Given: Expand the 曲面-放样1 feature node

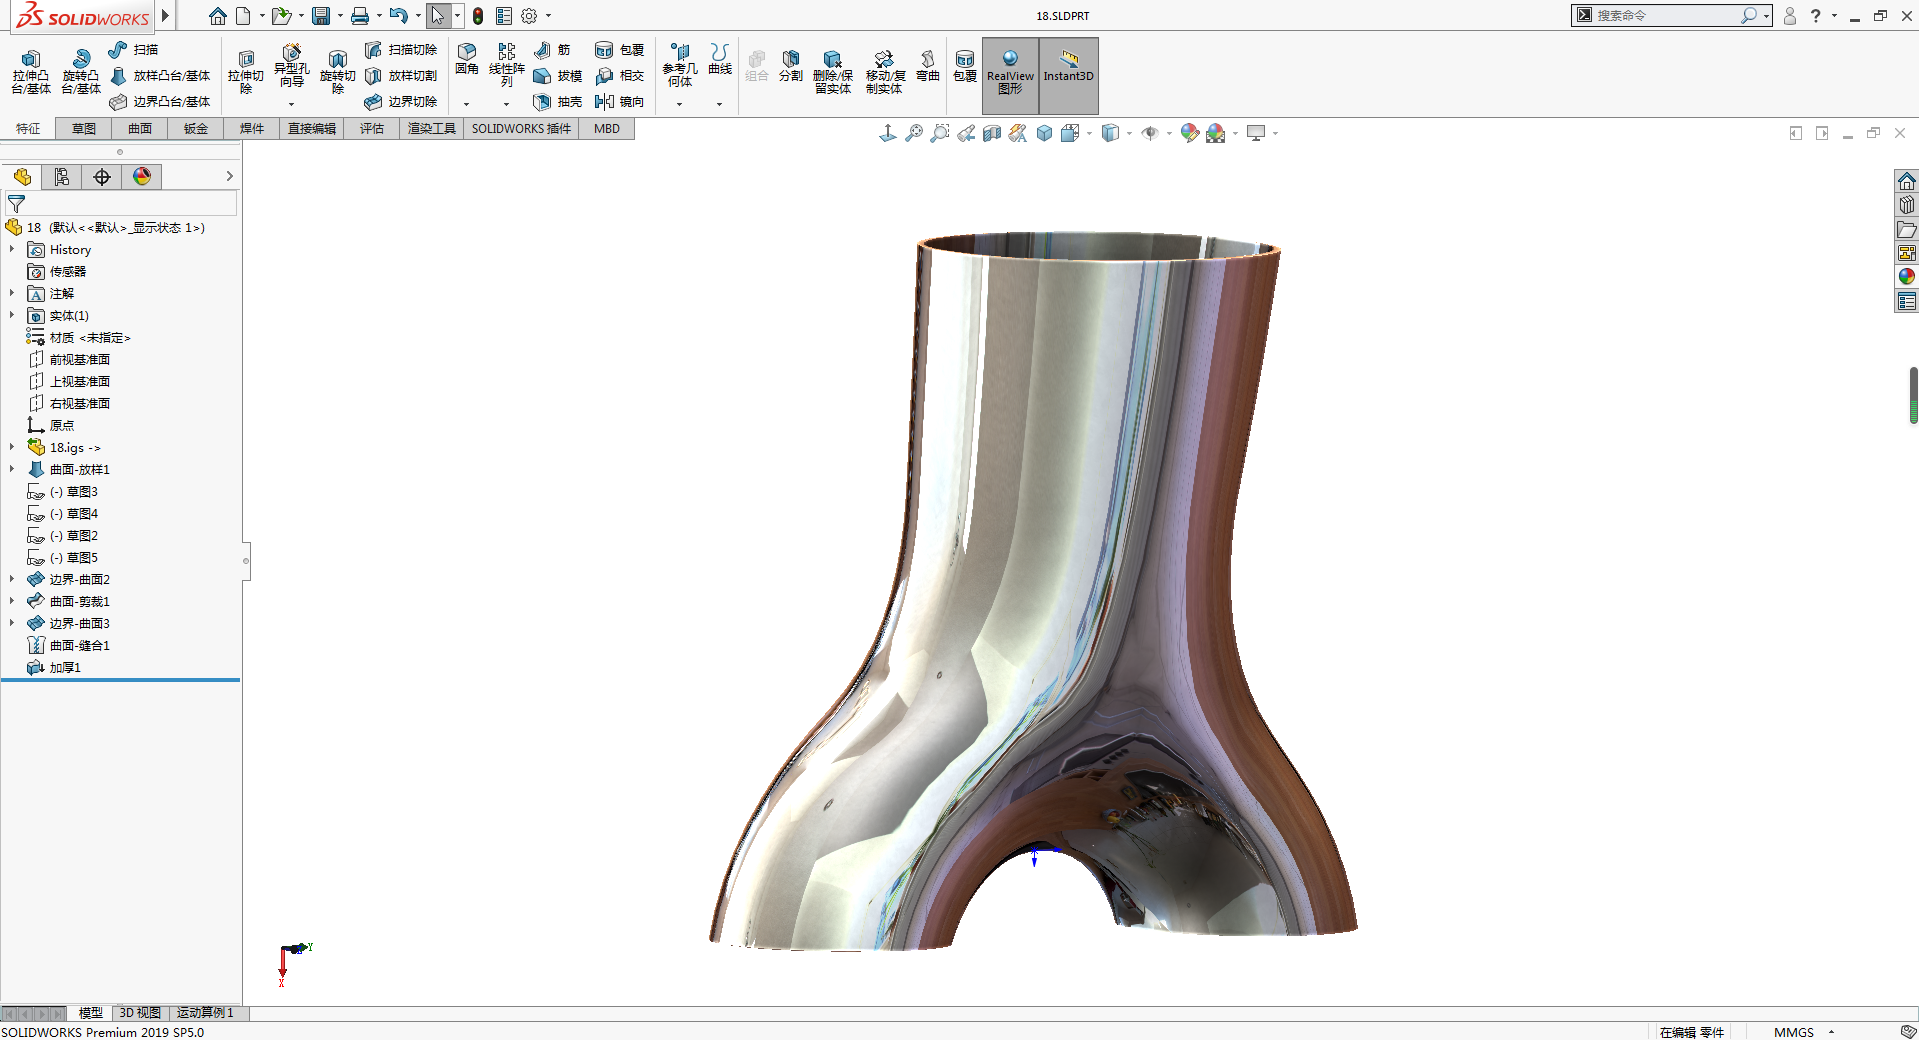Looking at the screenshot, I should coord(12,469).
